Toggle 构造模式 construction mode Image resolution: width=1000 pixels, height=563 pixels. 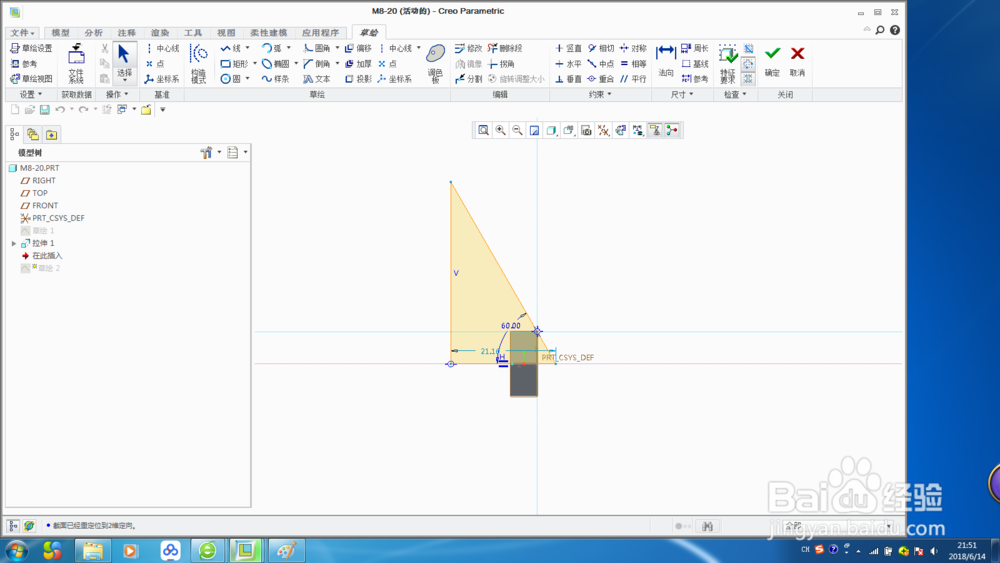click(198, 64)
